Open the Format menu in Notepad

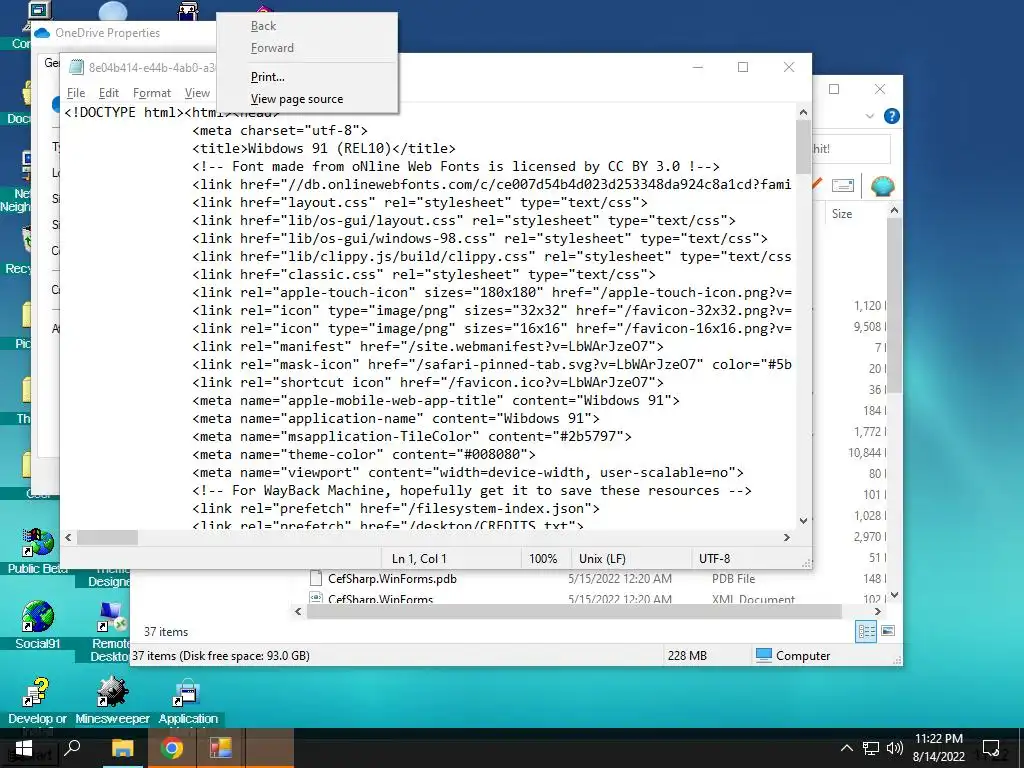[152, 93]
